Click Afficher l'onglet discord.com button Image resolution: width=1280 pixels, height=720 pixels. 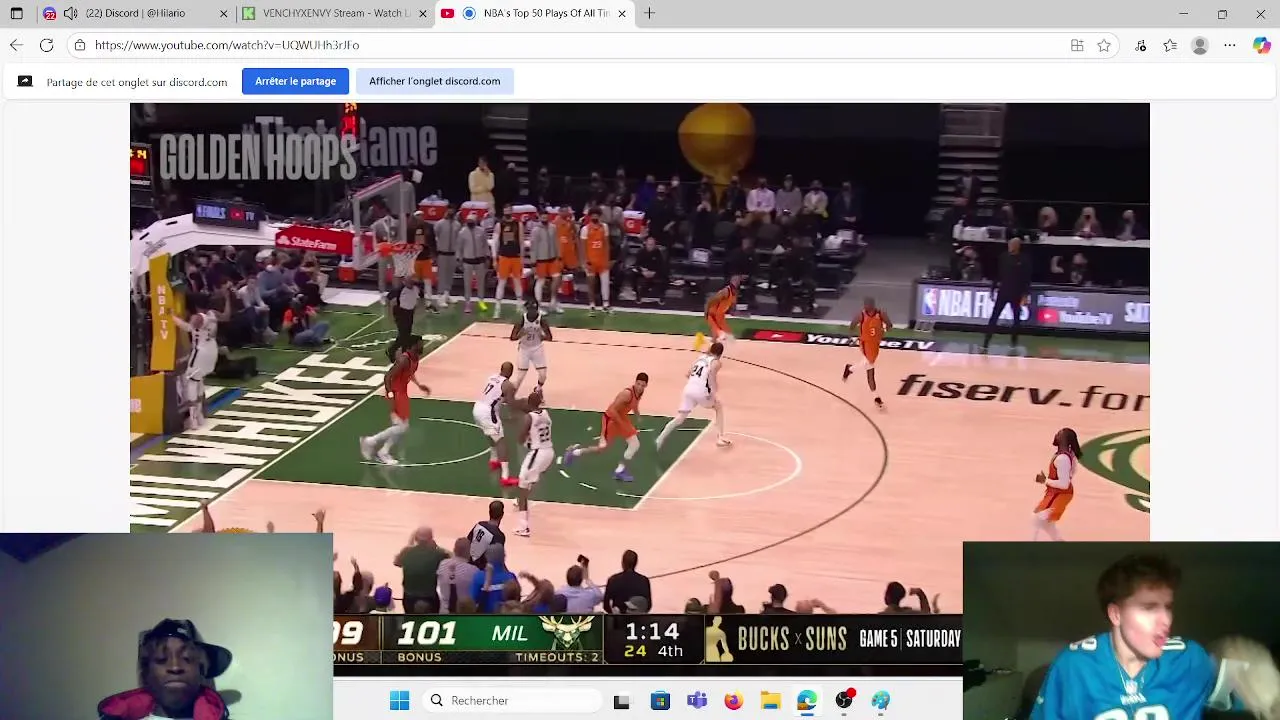click(434, 81)
